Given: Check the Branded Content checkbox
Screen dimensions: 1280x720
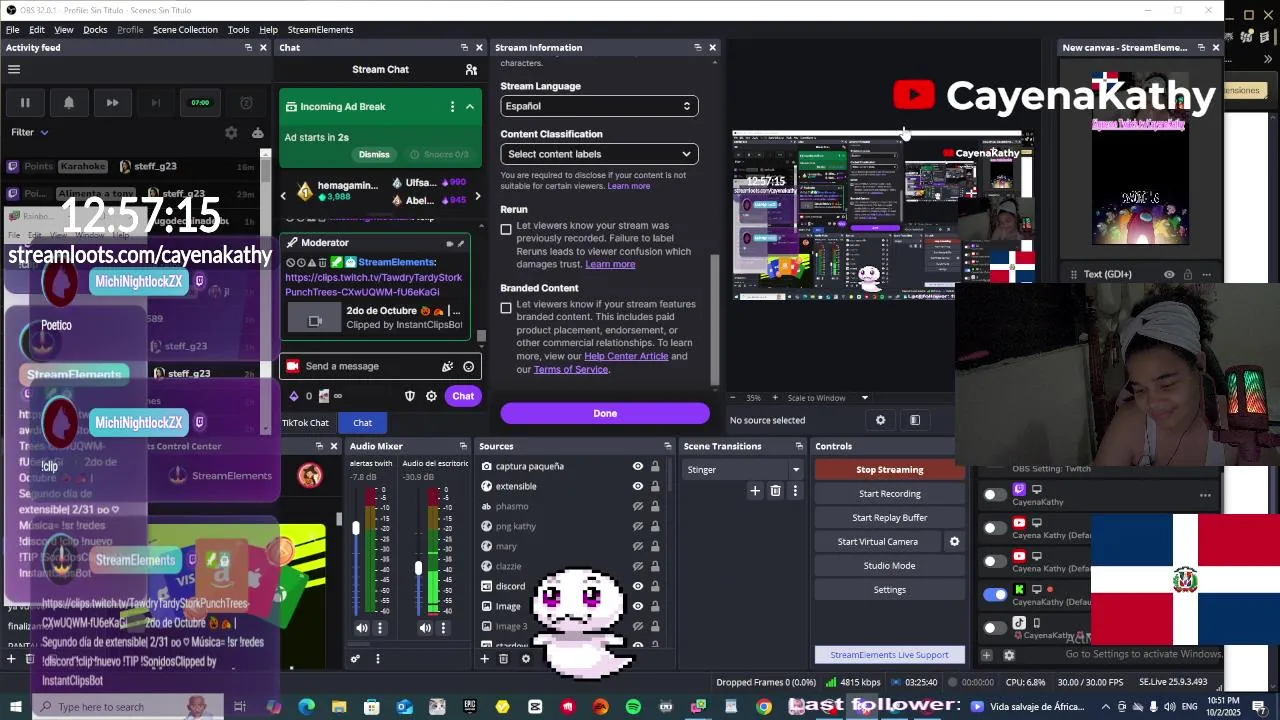Looking at the screenshot, I should (x=506, y=308).
